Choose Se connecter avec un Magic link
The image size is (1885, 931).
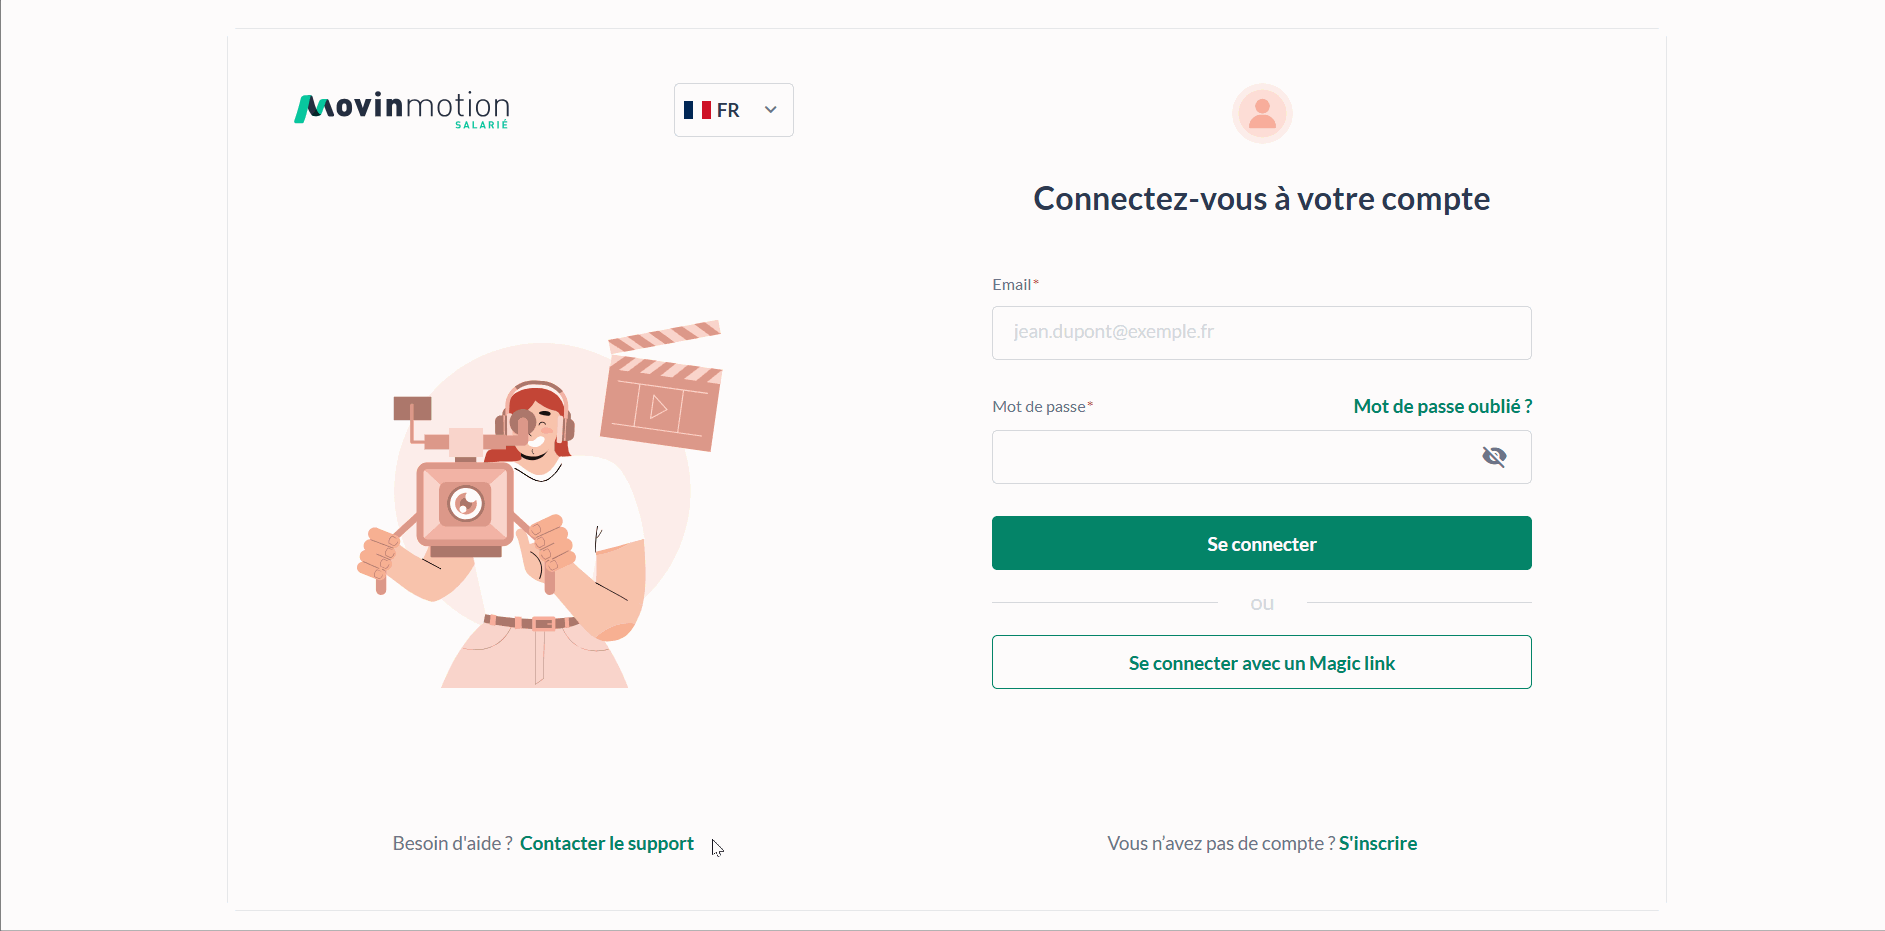pos(1261,663)
